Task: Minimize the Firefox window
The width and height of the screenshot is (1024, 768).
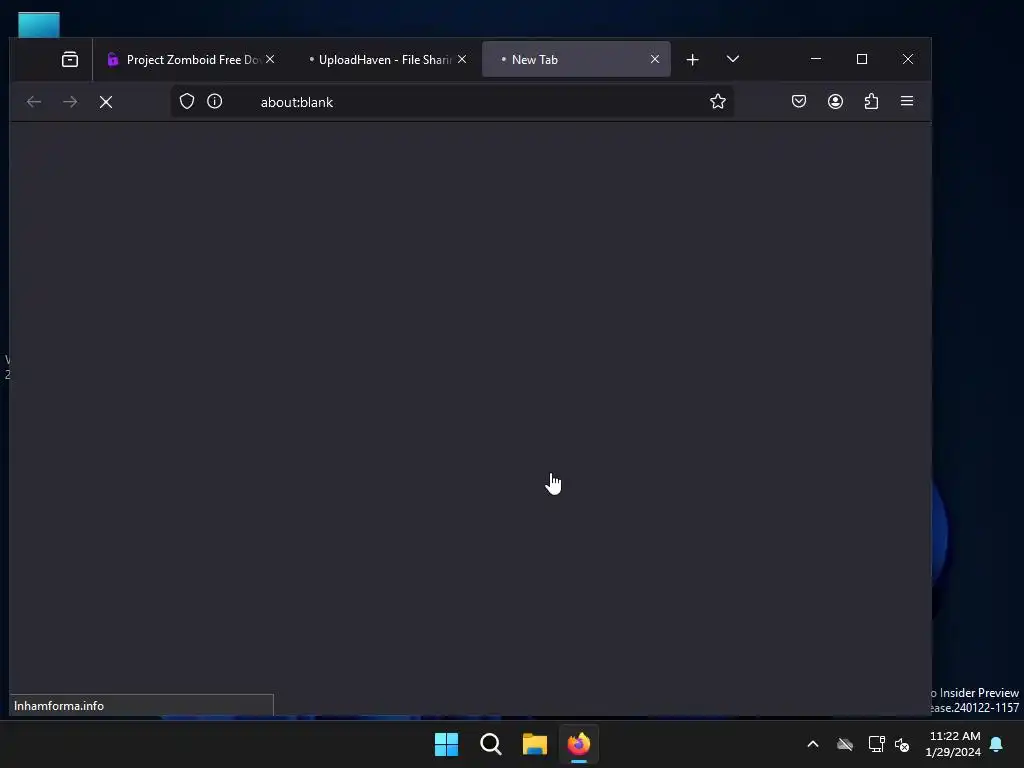Action: pos(816,59)
